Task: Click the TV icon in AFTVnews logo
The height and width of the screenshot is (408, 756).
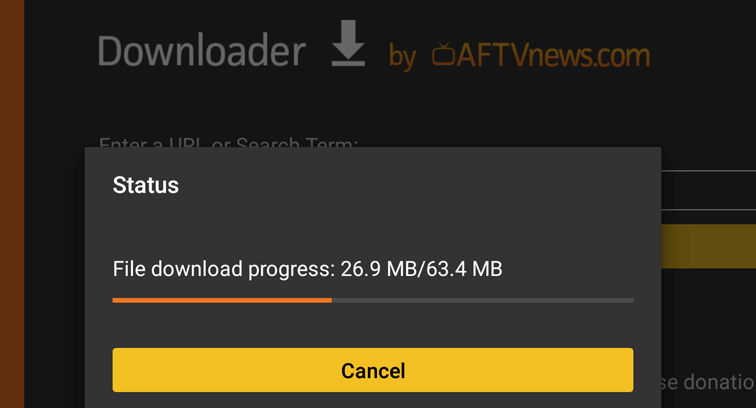Action: tap(443, 55)
